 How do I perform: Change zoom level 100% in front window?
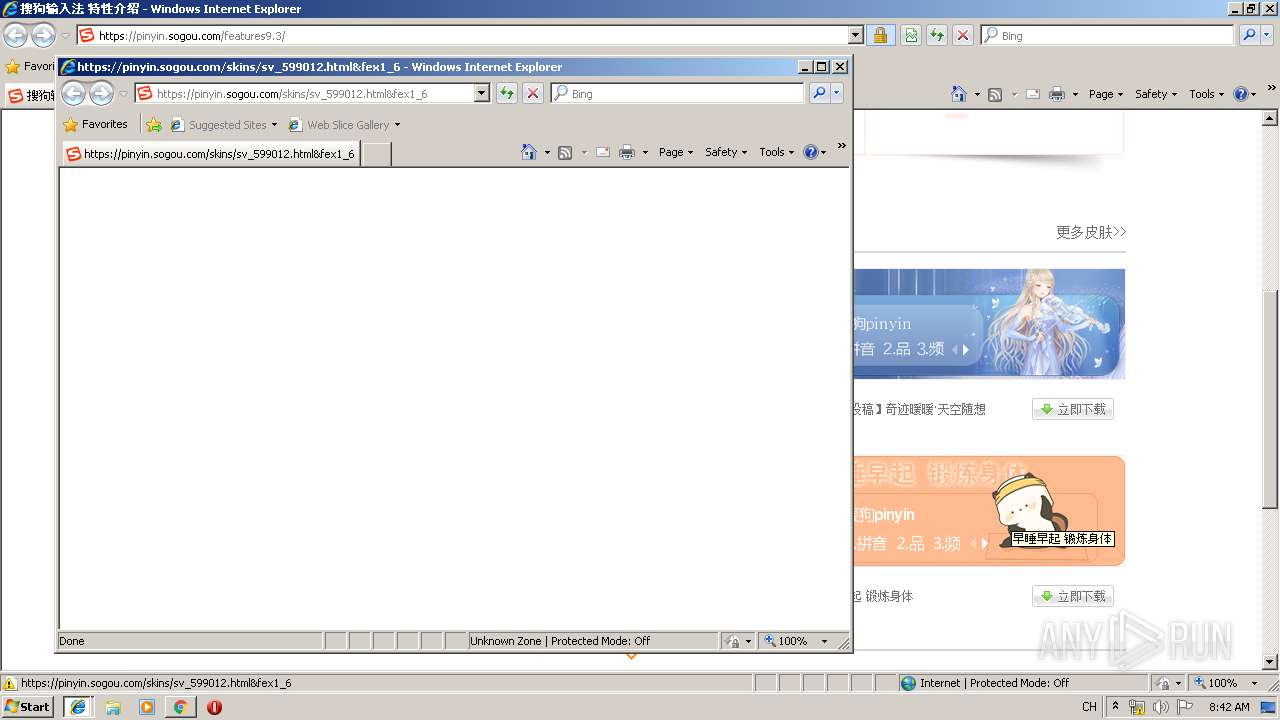click(797, 641)
